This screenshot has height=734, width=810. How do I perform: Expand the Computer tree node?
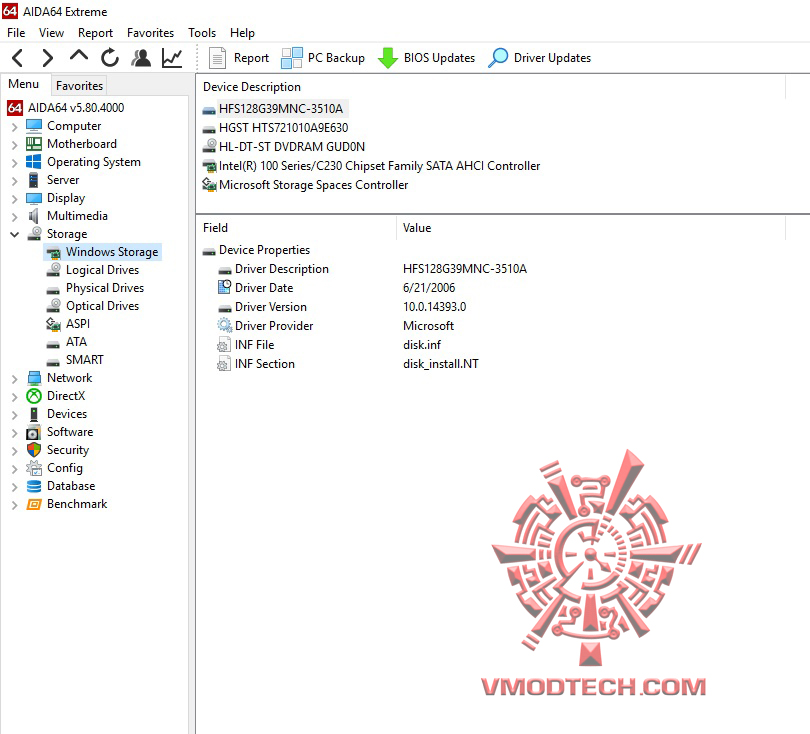[14, 127]
